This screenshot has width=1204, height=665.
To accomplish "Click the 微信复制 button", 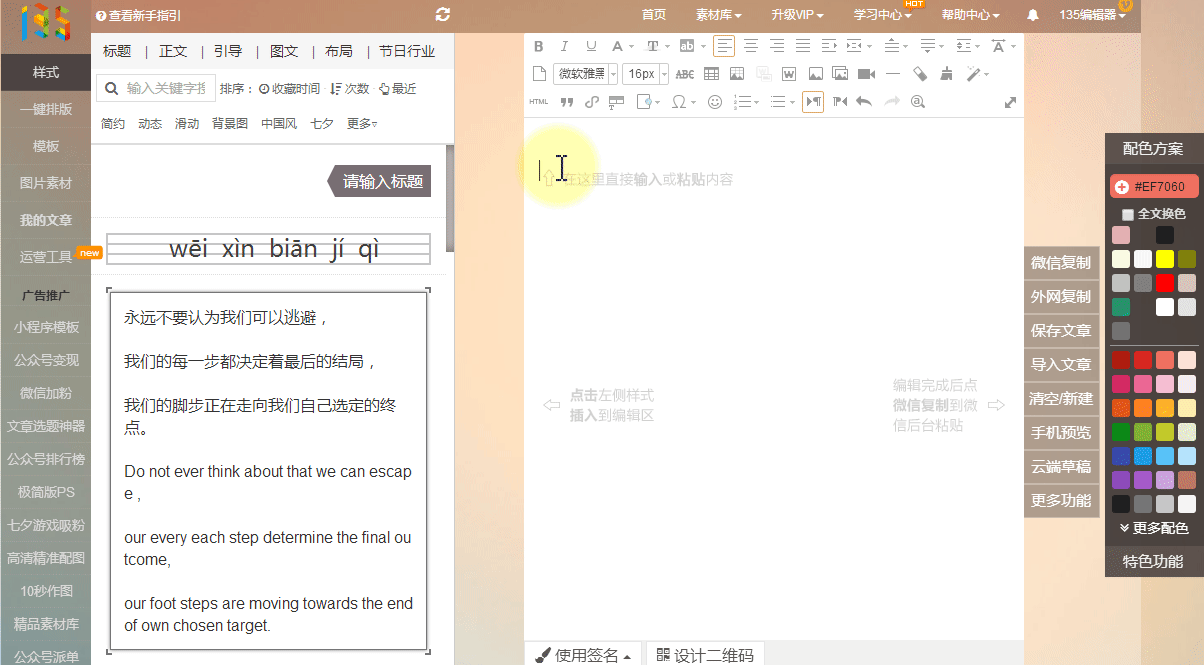I will [x=1060, y=263].
